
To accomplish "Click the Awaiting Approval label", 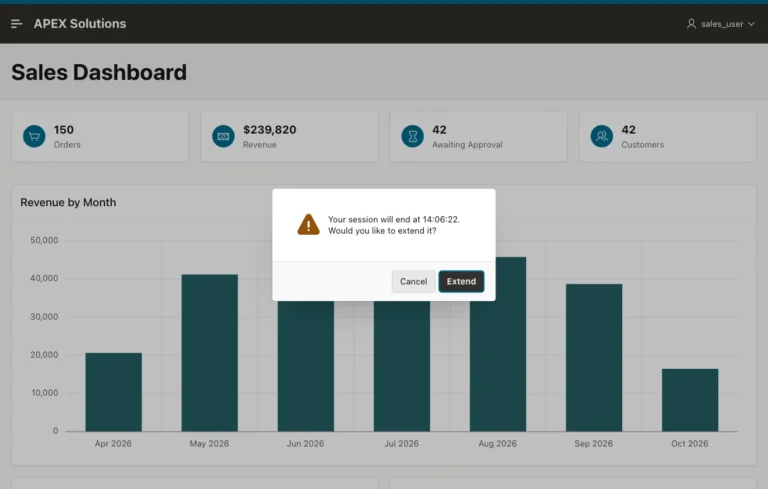I will (467, 145).
